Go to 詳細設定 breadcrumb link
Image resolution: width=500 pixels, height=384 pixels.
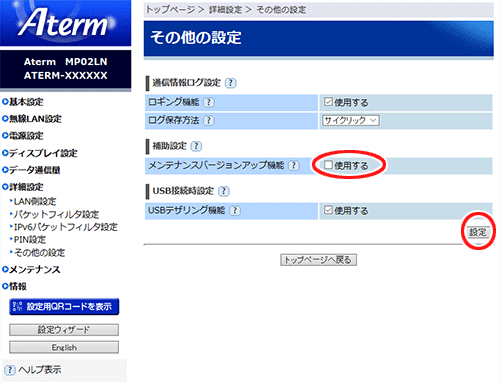[x=226, y=10]
